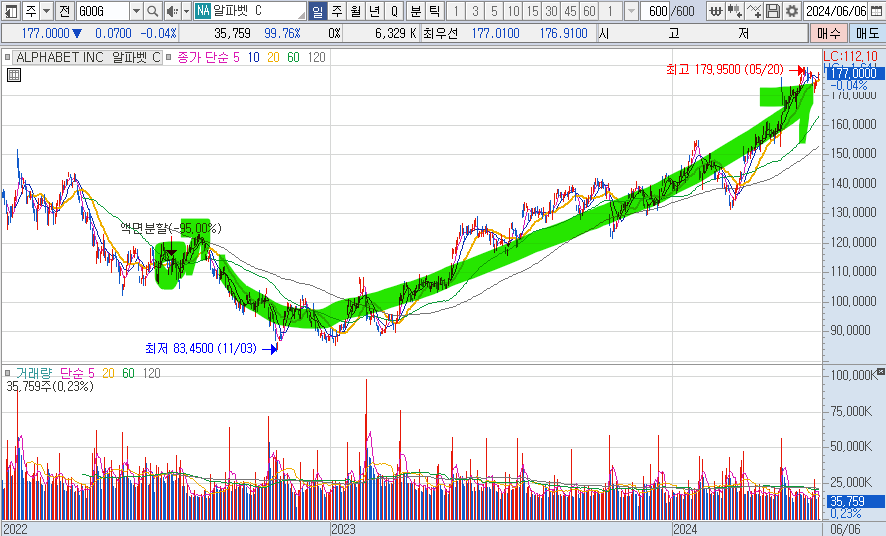886x536 pixels.
Task: Click the 6,329 K value in quote bar
Action: [x=396, y=33]
